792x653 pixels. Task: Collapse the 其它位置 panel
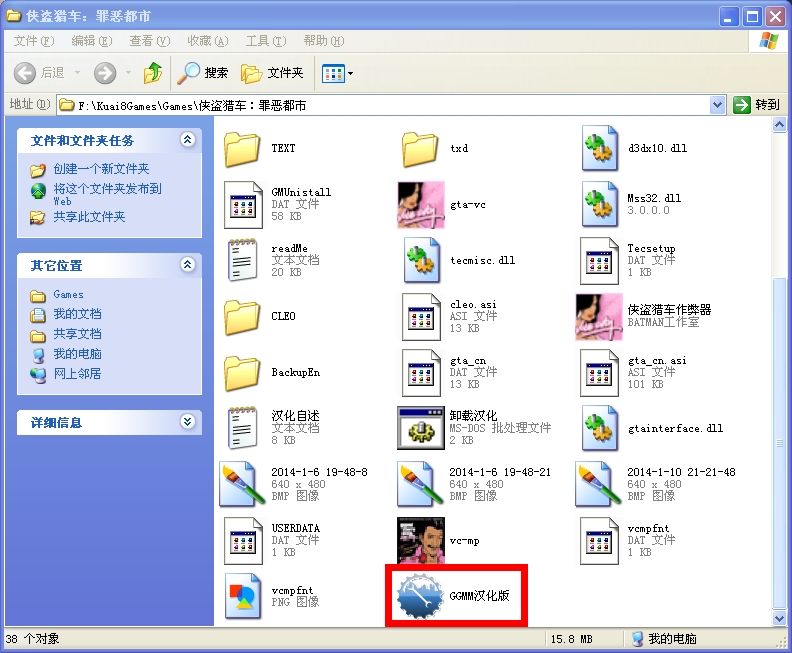(x=187, y=265)
